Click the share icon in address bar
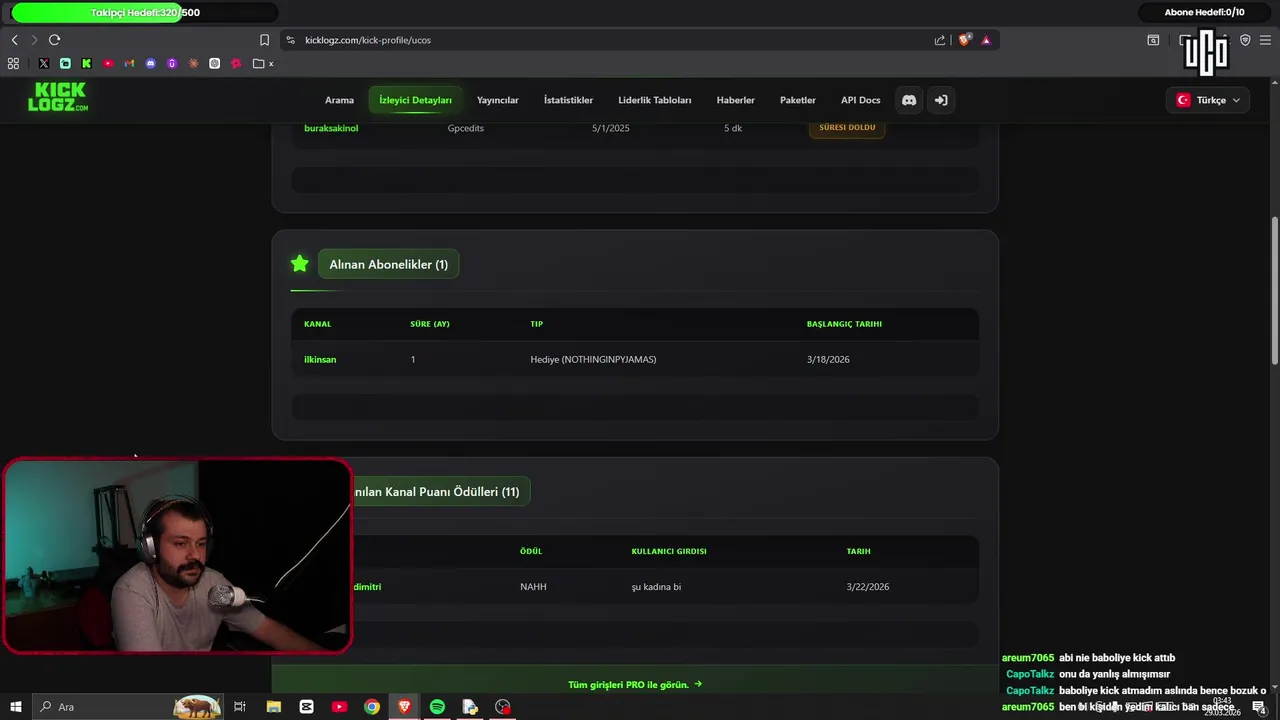Image resolution: width=1280 pixels, height=720 pixels. 940,40
